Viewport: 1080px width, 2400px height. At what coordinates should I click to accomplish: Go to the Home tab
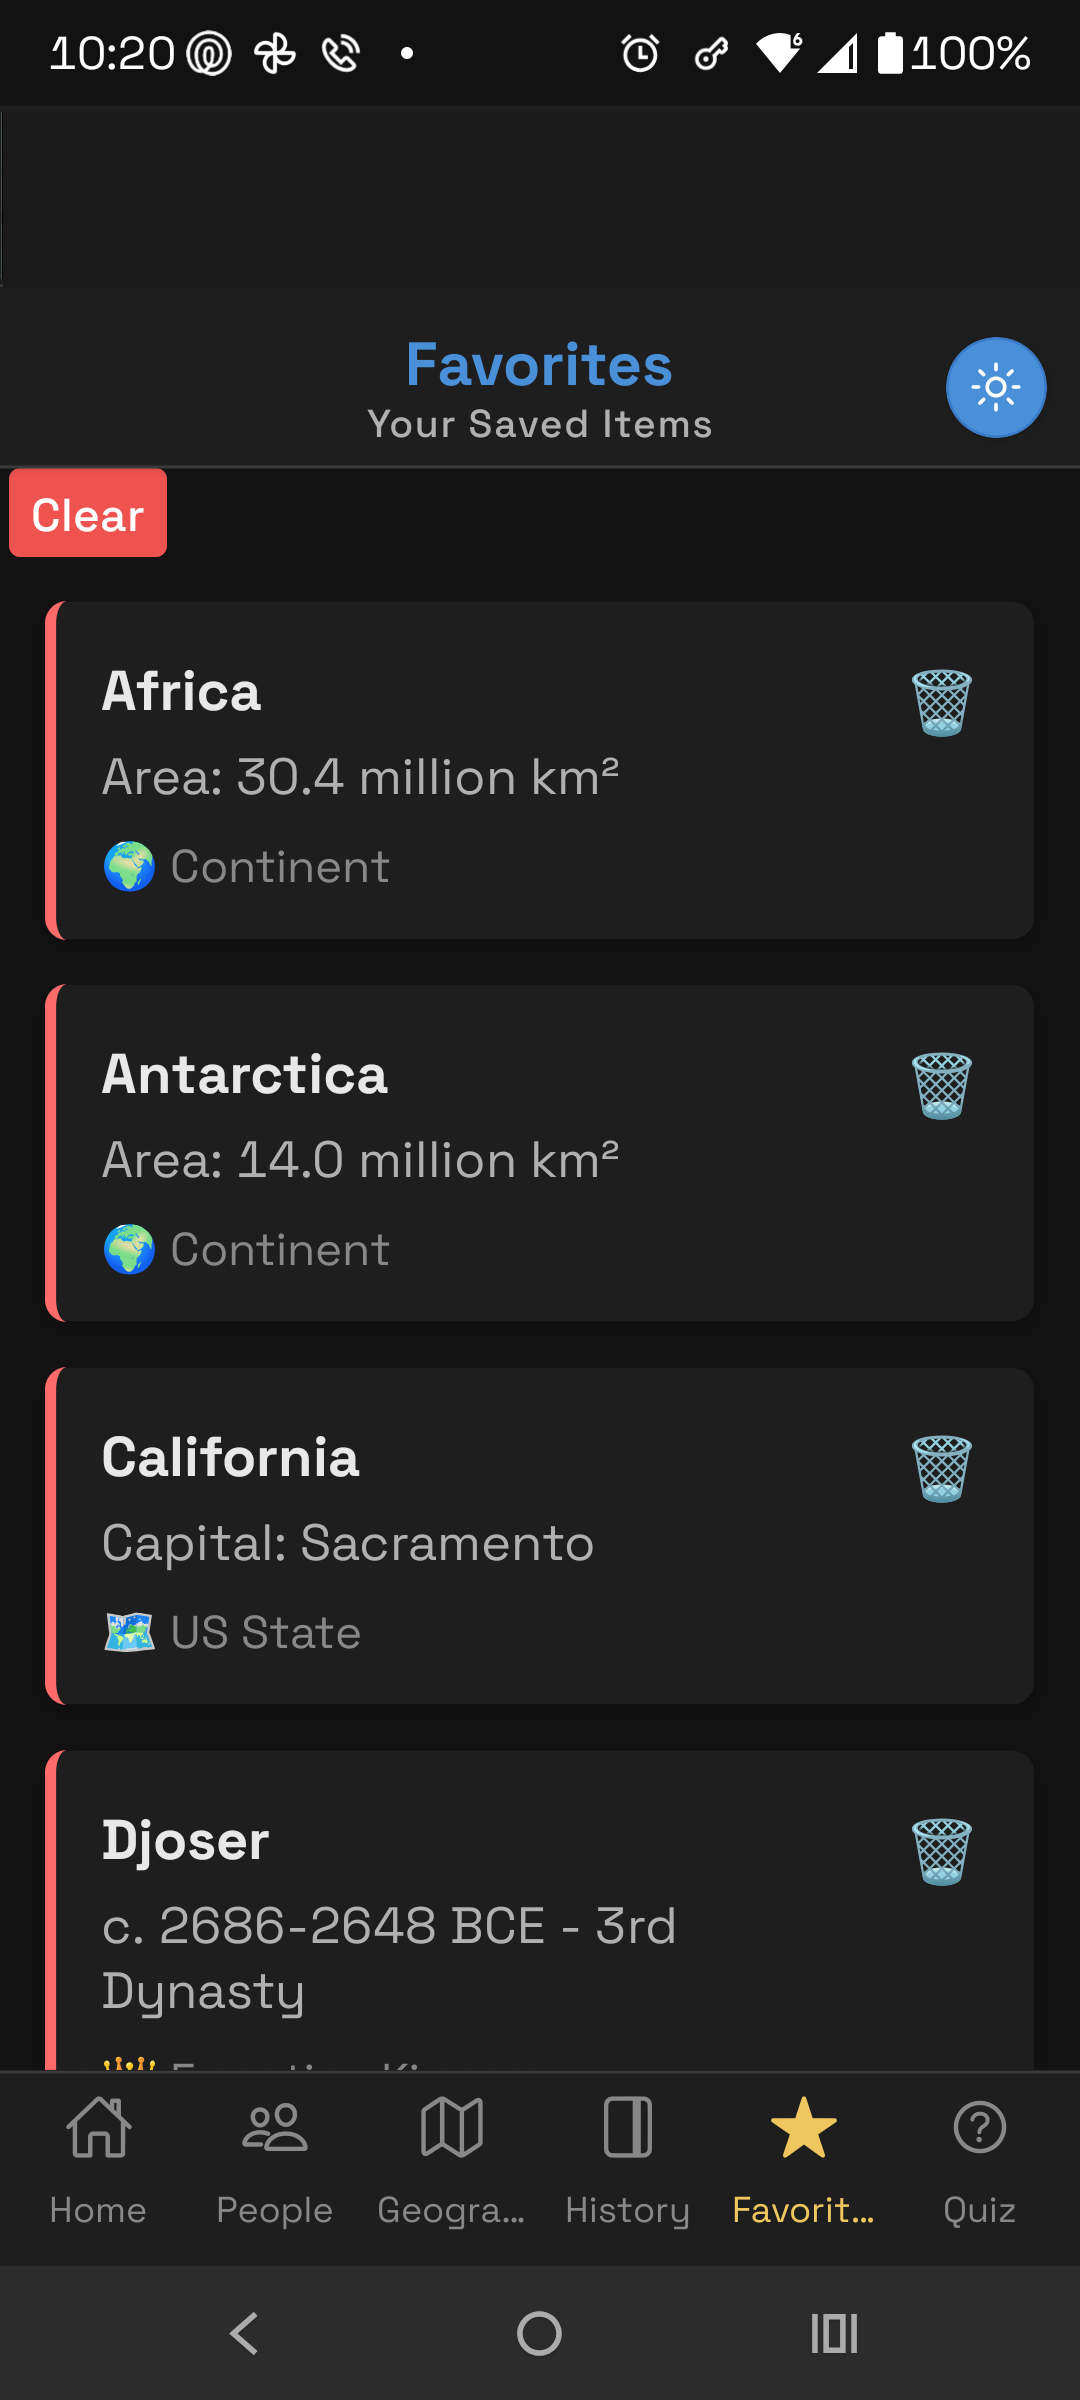[x=98, y=2160]
